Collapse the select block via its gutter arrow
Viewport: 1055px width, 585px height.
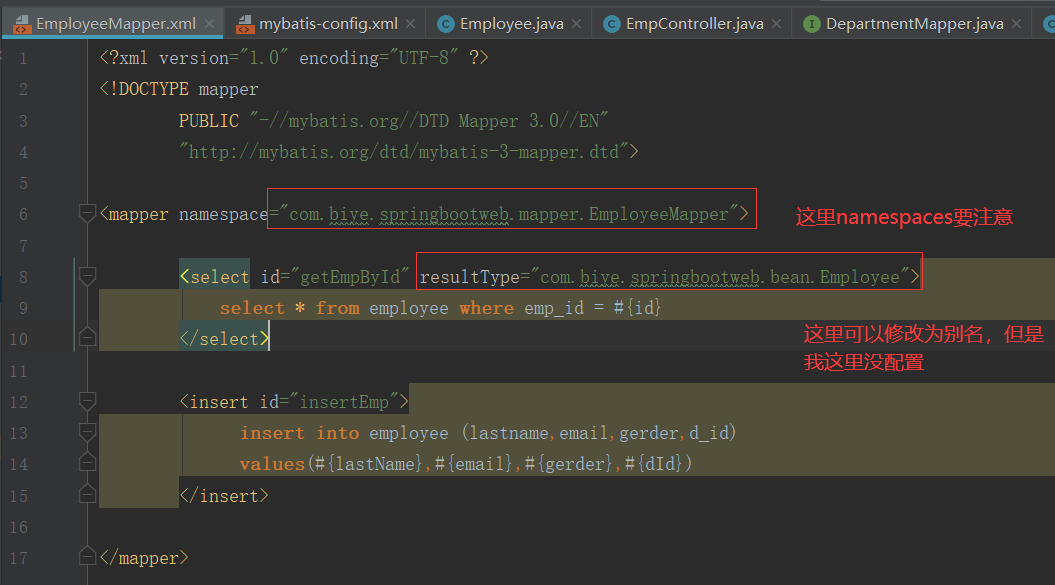(87, 275)
